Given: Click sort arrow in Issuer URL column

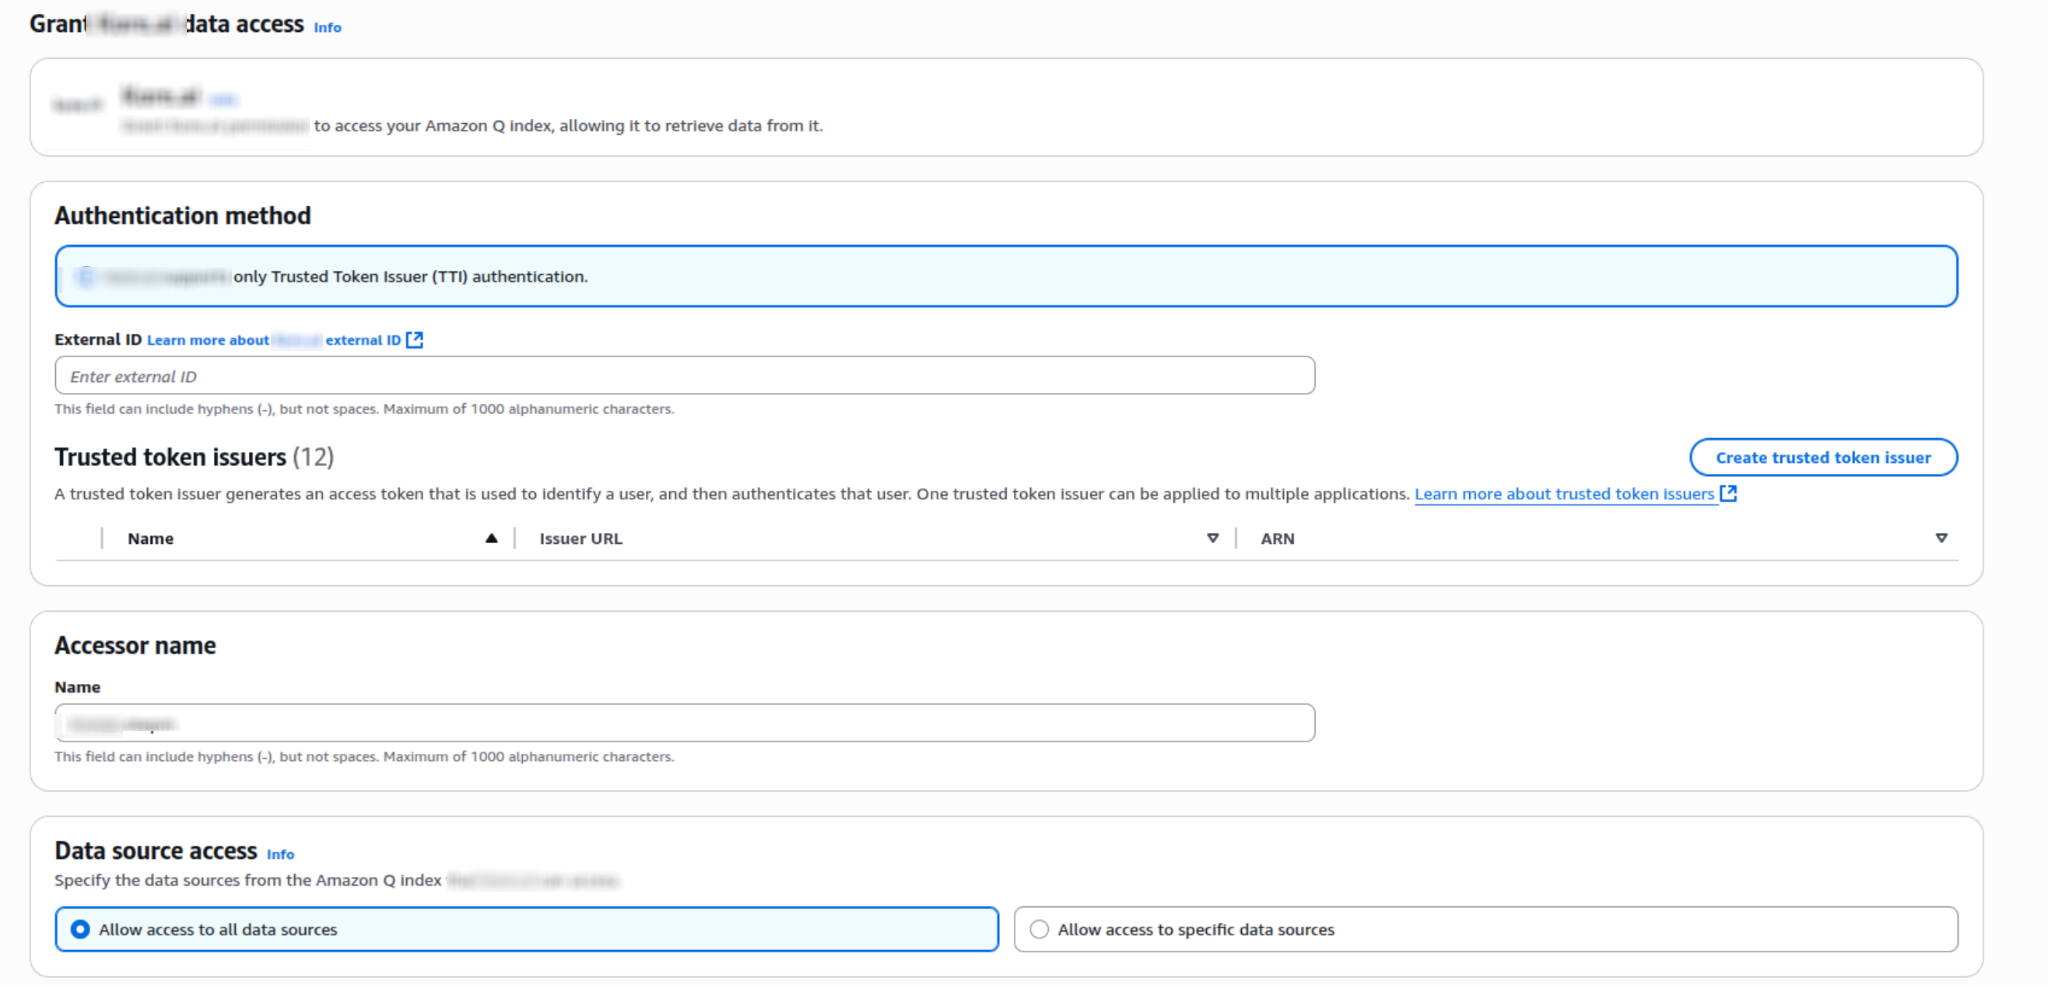Looking at the screenshot, I should click(1213, 539).
